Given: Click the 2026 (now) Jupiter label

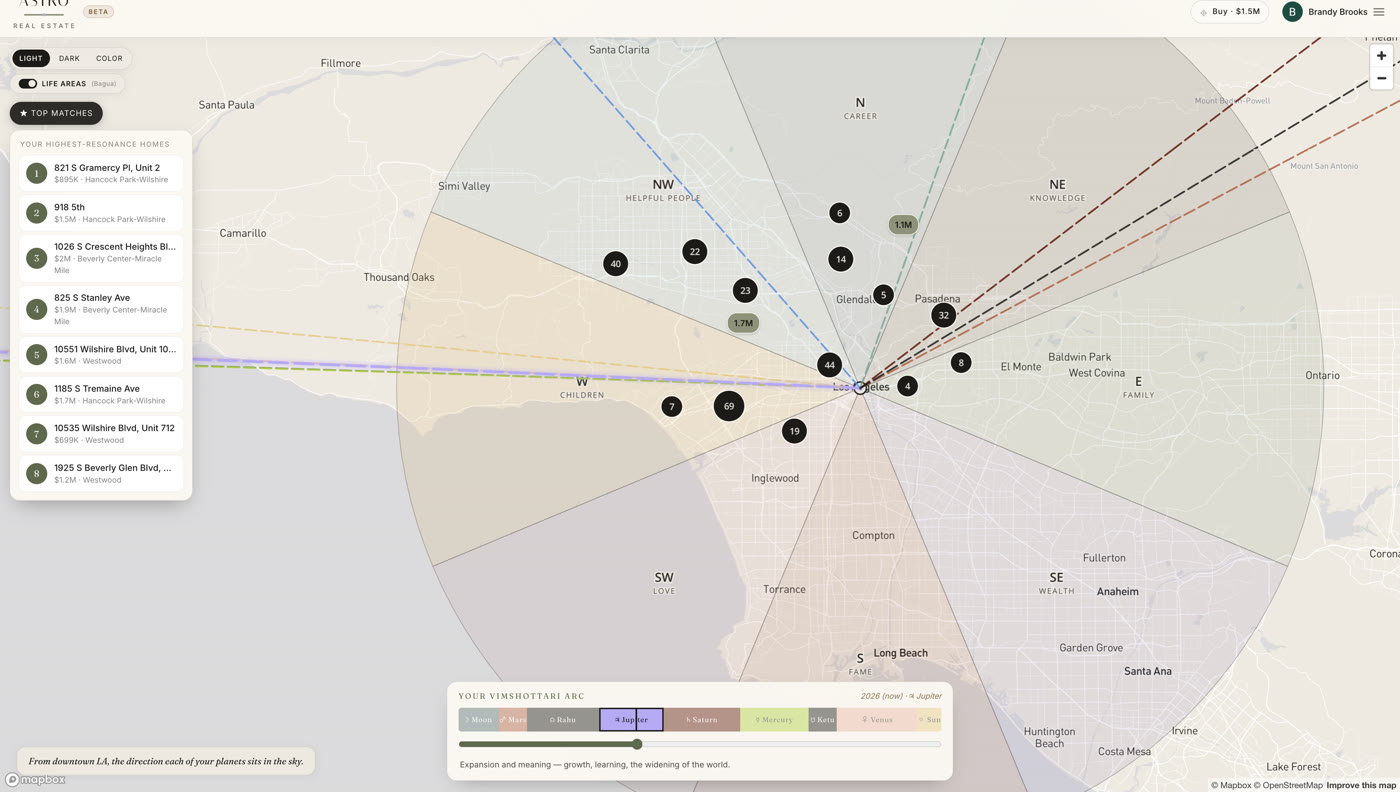Looking at the screenshot, I should click(x=901, y=696).
